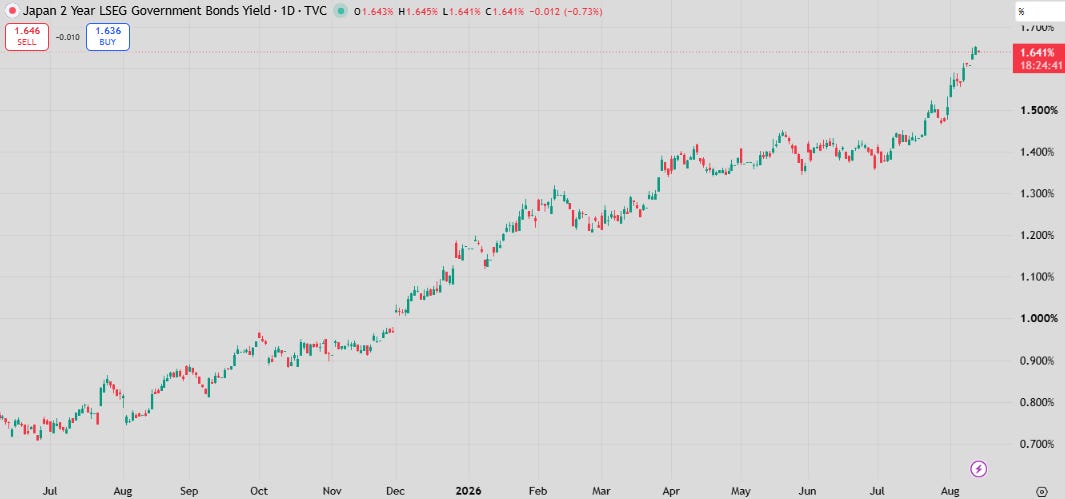This screenshot has width=1065, height=499.
Task: Click the L 1.641% low value
Action: pos(461,12)
